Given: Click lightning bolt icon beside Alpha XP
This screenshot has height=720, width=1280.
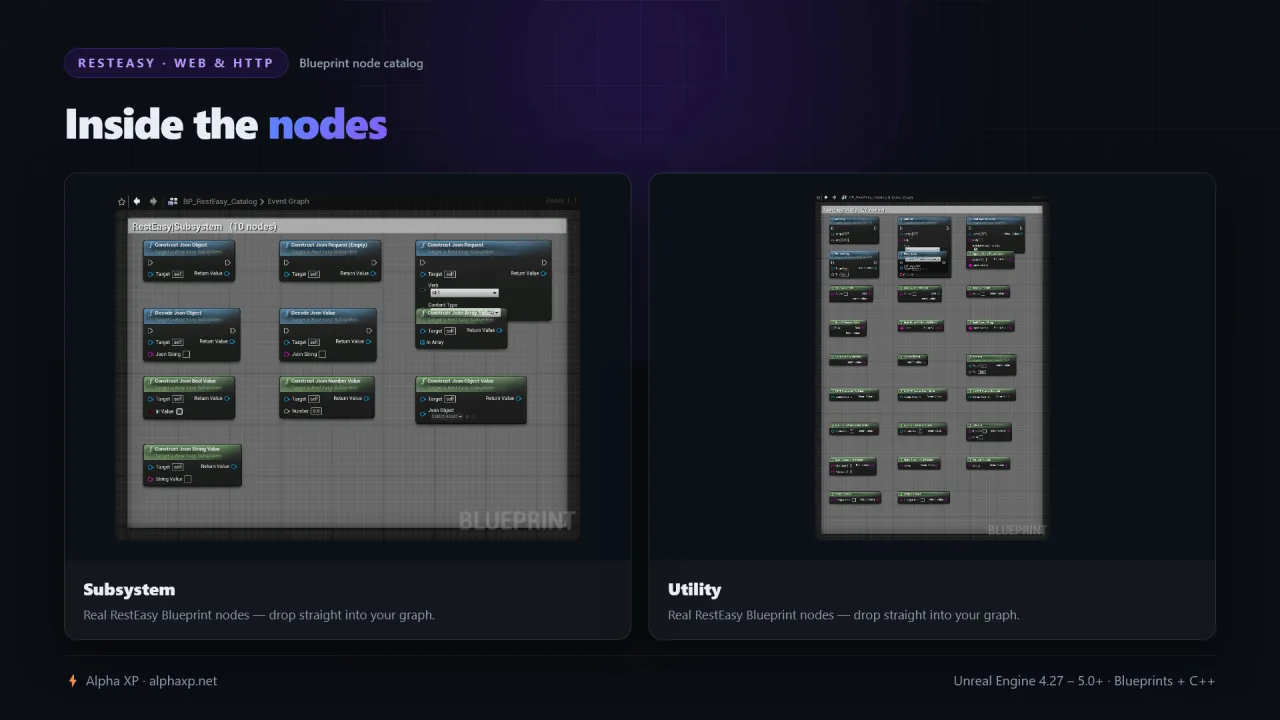Looking at the screenshot, I should pos(72,681).
